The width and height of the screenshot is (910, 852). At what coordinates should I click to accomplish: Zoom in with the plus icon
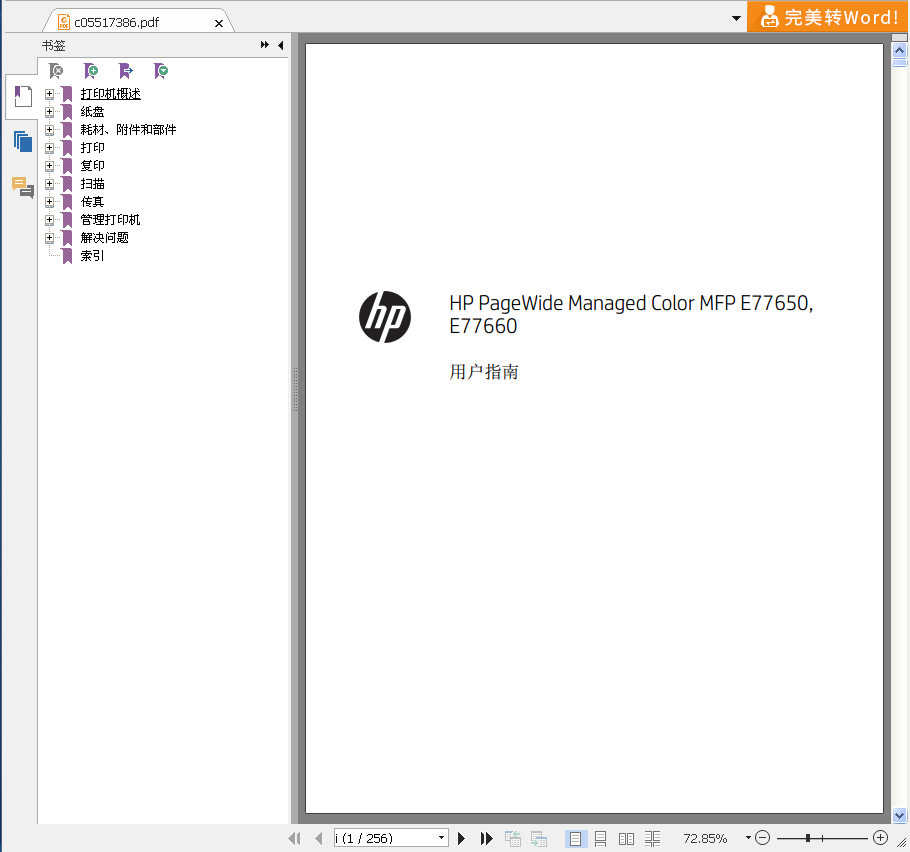pos(880,837)
